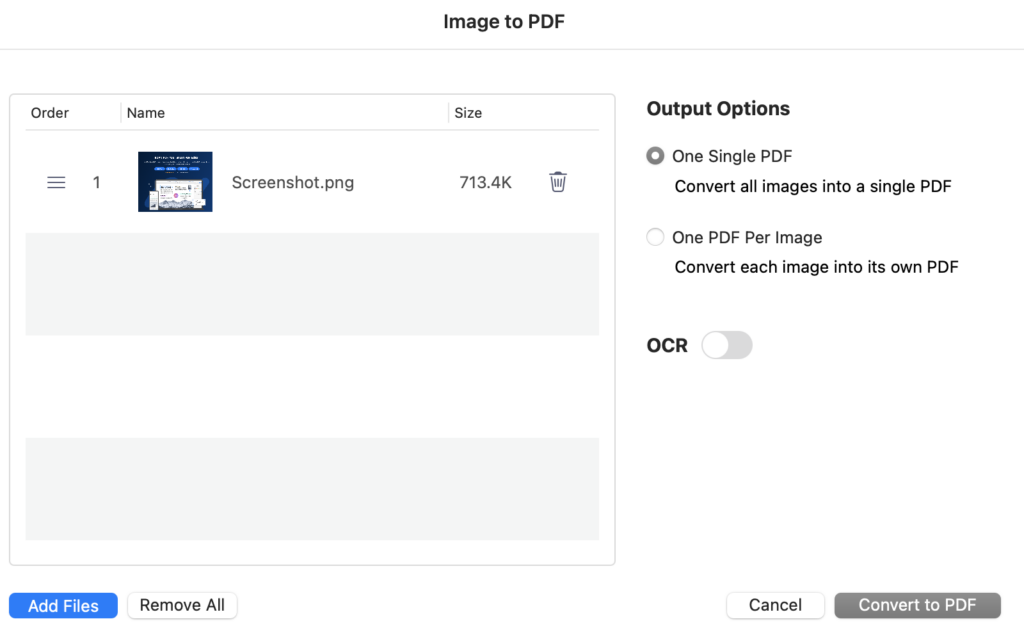Cancel the conversion dialog
Image resolution: width=1024 pixels, height=635 pixels.
coord(774,605)
